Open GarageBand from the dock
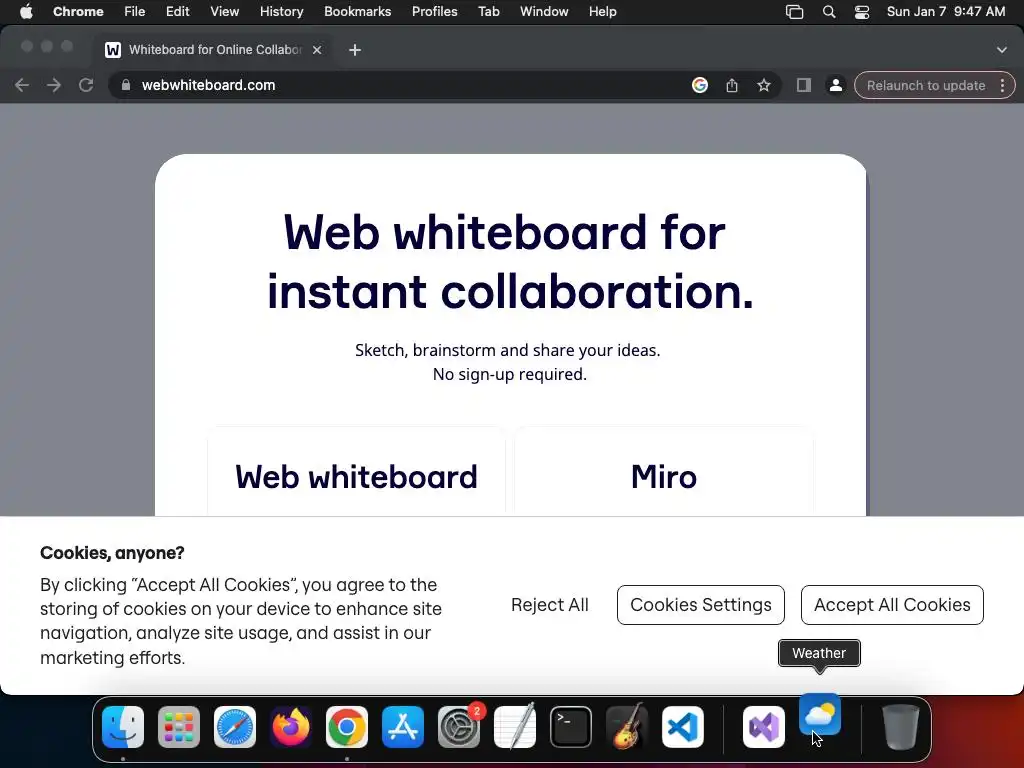The image size is (1024, 768). (627, 727)
